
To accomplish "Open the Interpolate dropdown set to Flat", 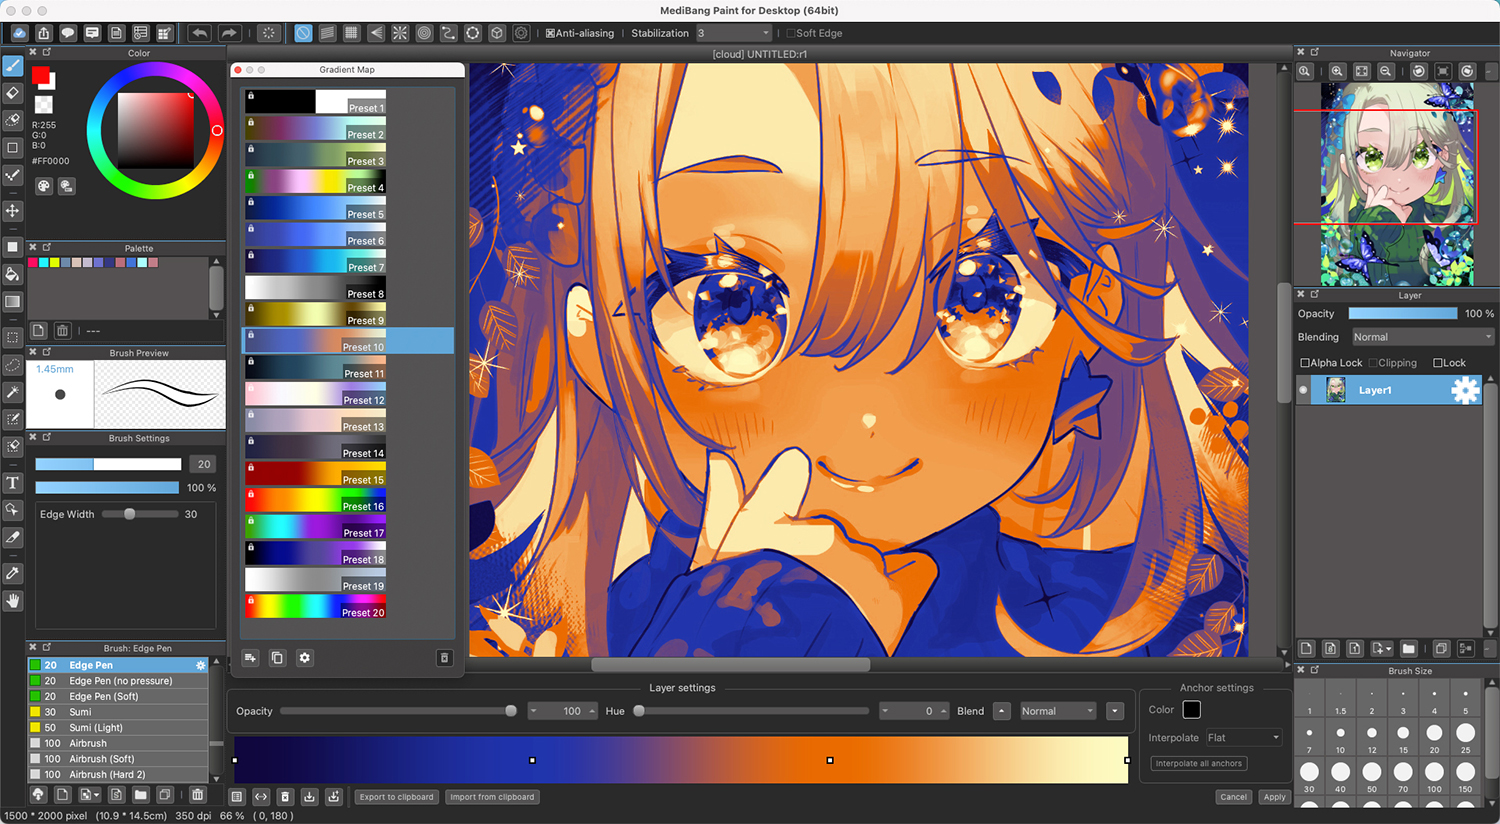I will coord(1243,737).
